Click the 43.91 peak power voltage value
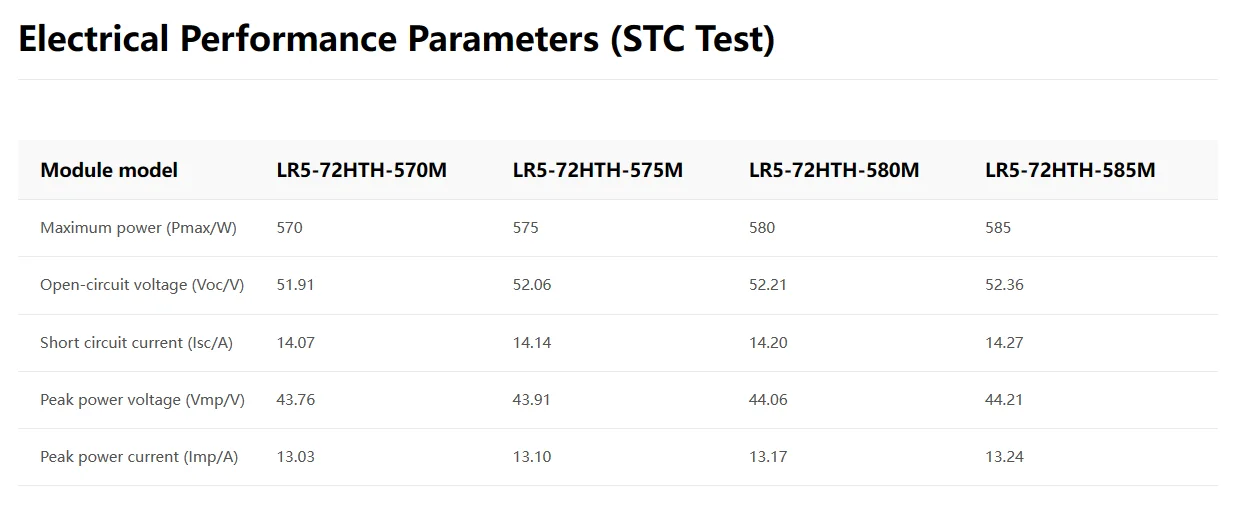 pyautogui.click(x=531, y=400)
